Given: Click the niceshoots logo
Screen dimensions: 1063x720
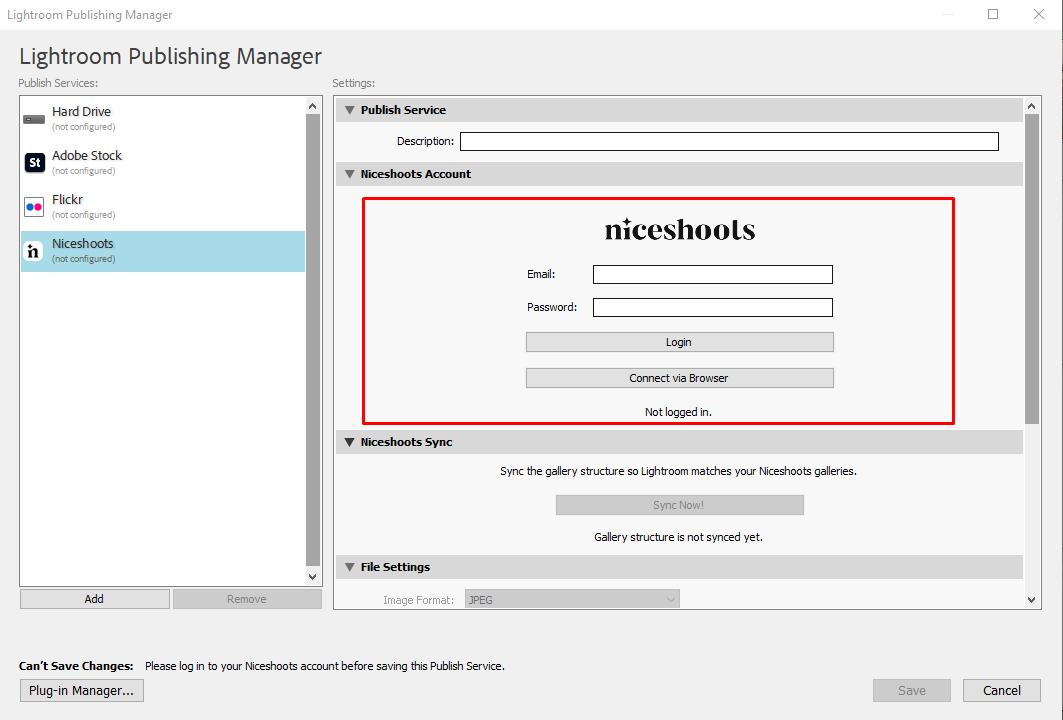Looking at the screenshot, I should [x=679, y=230].
